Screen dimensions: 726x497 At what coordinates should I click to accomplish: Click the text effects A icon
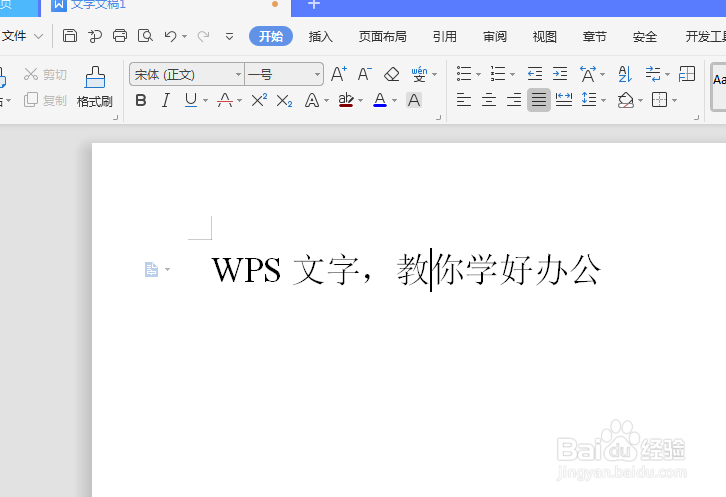point(312,100)
